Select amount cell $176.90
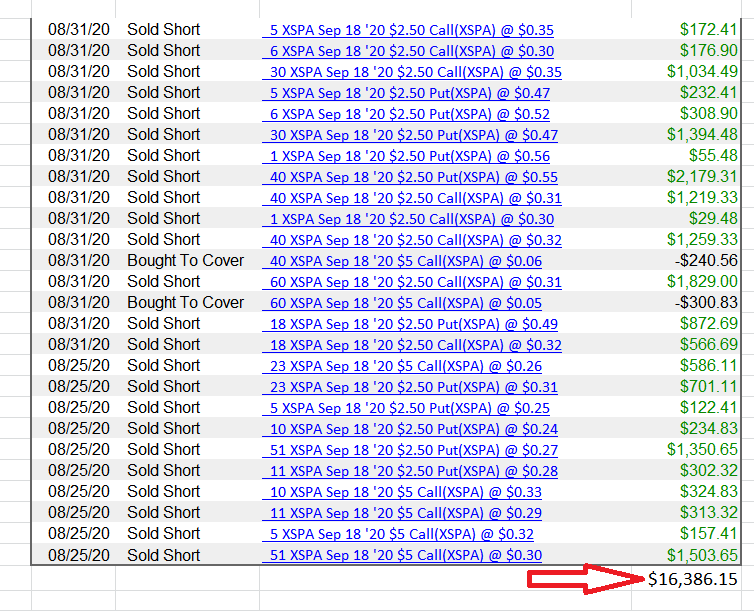The width and height of the screenshot is (754, 611). click(708, 50)
